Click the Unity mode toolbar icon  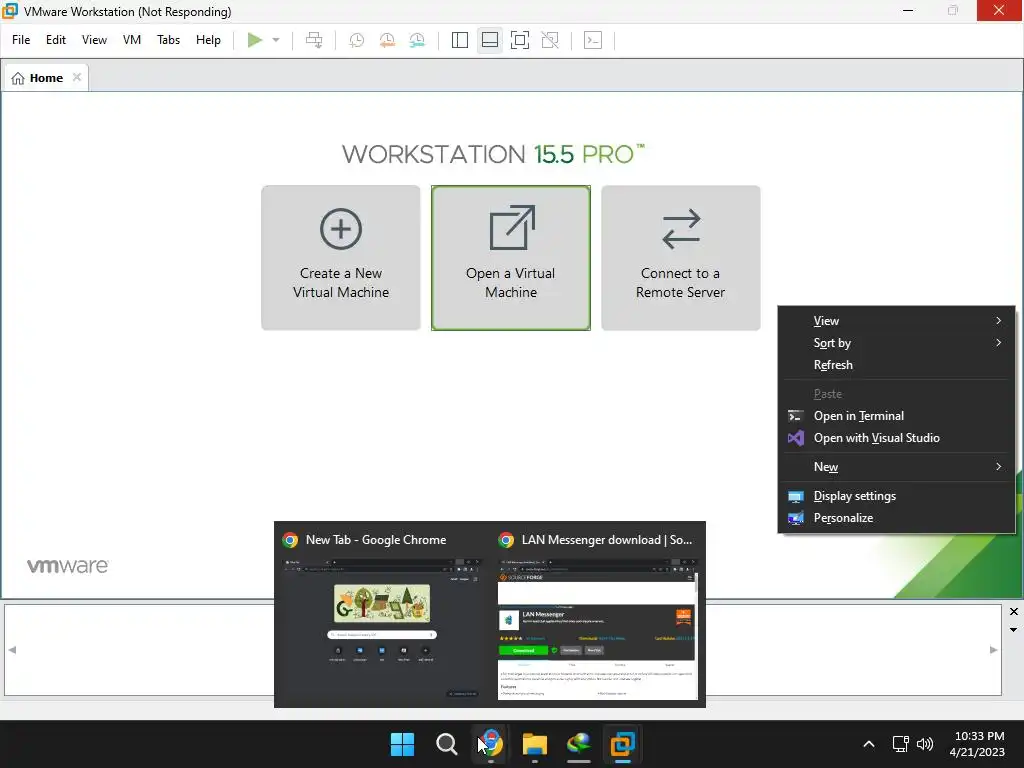[551, 40]
